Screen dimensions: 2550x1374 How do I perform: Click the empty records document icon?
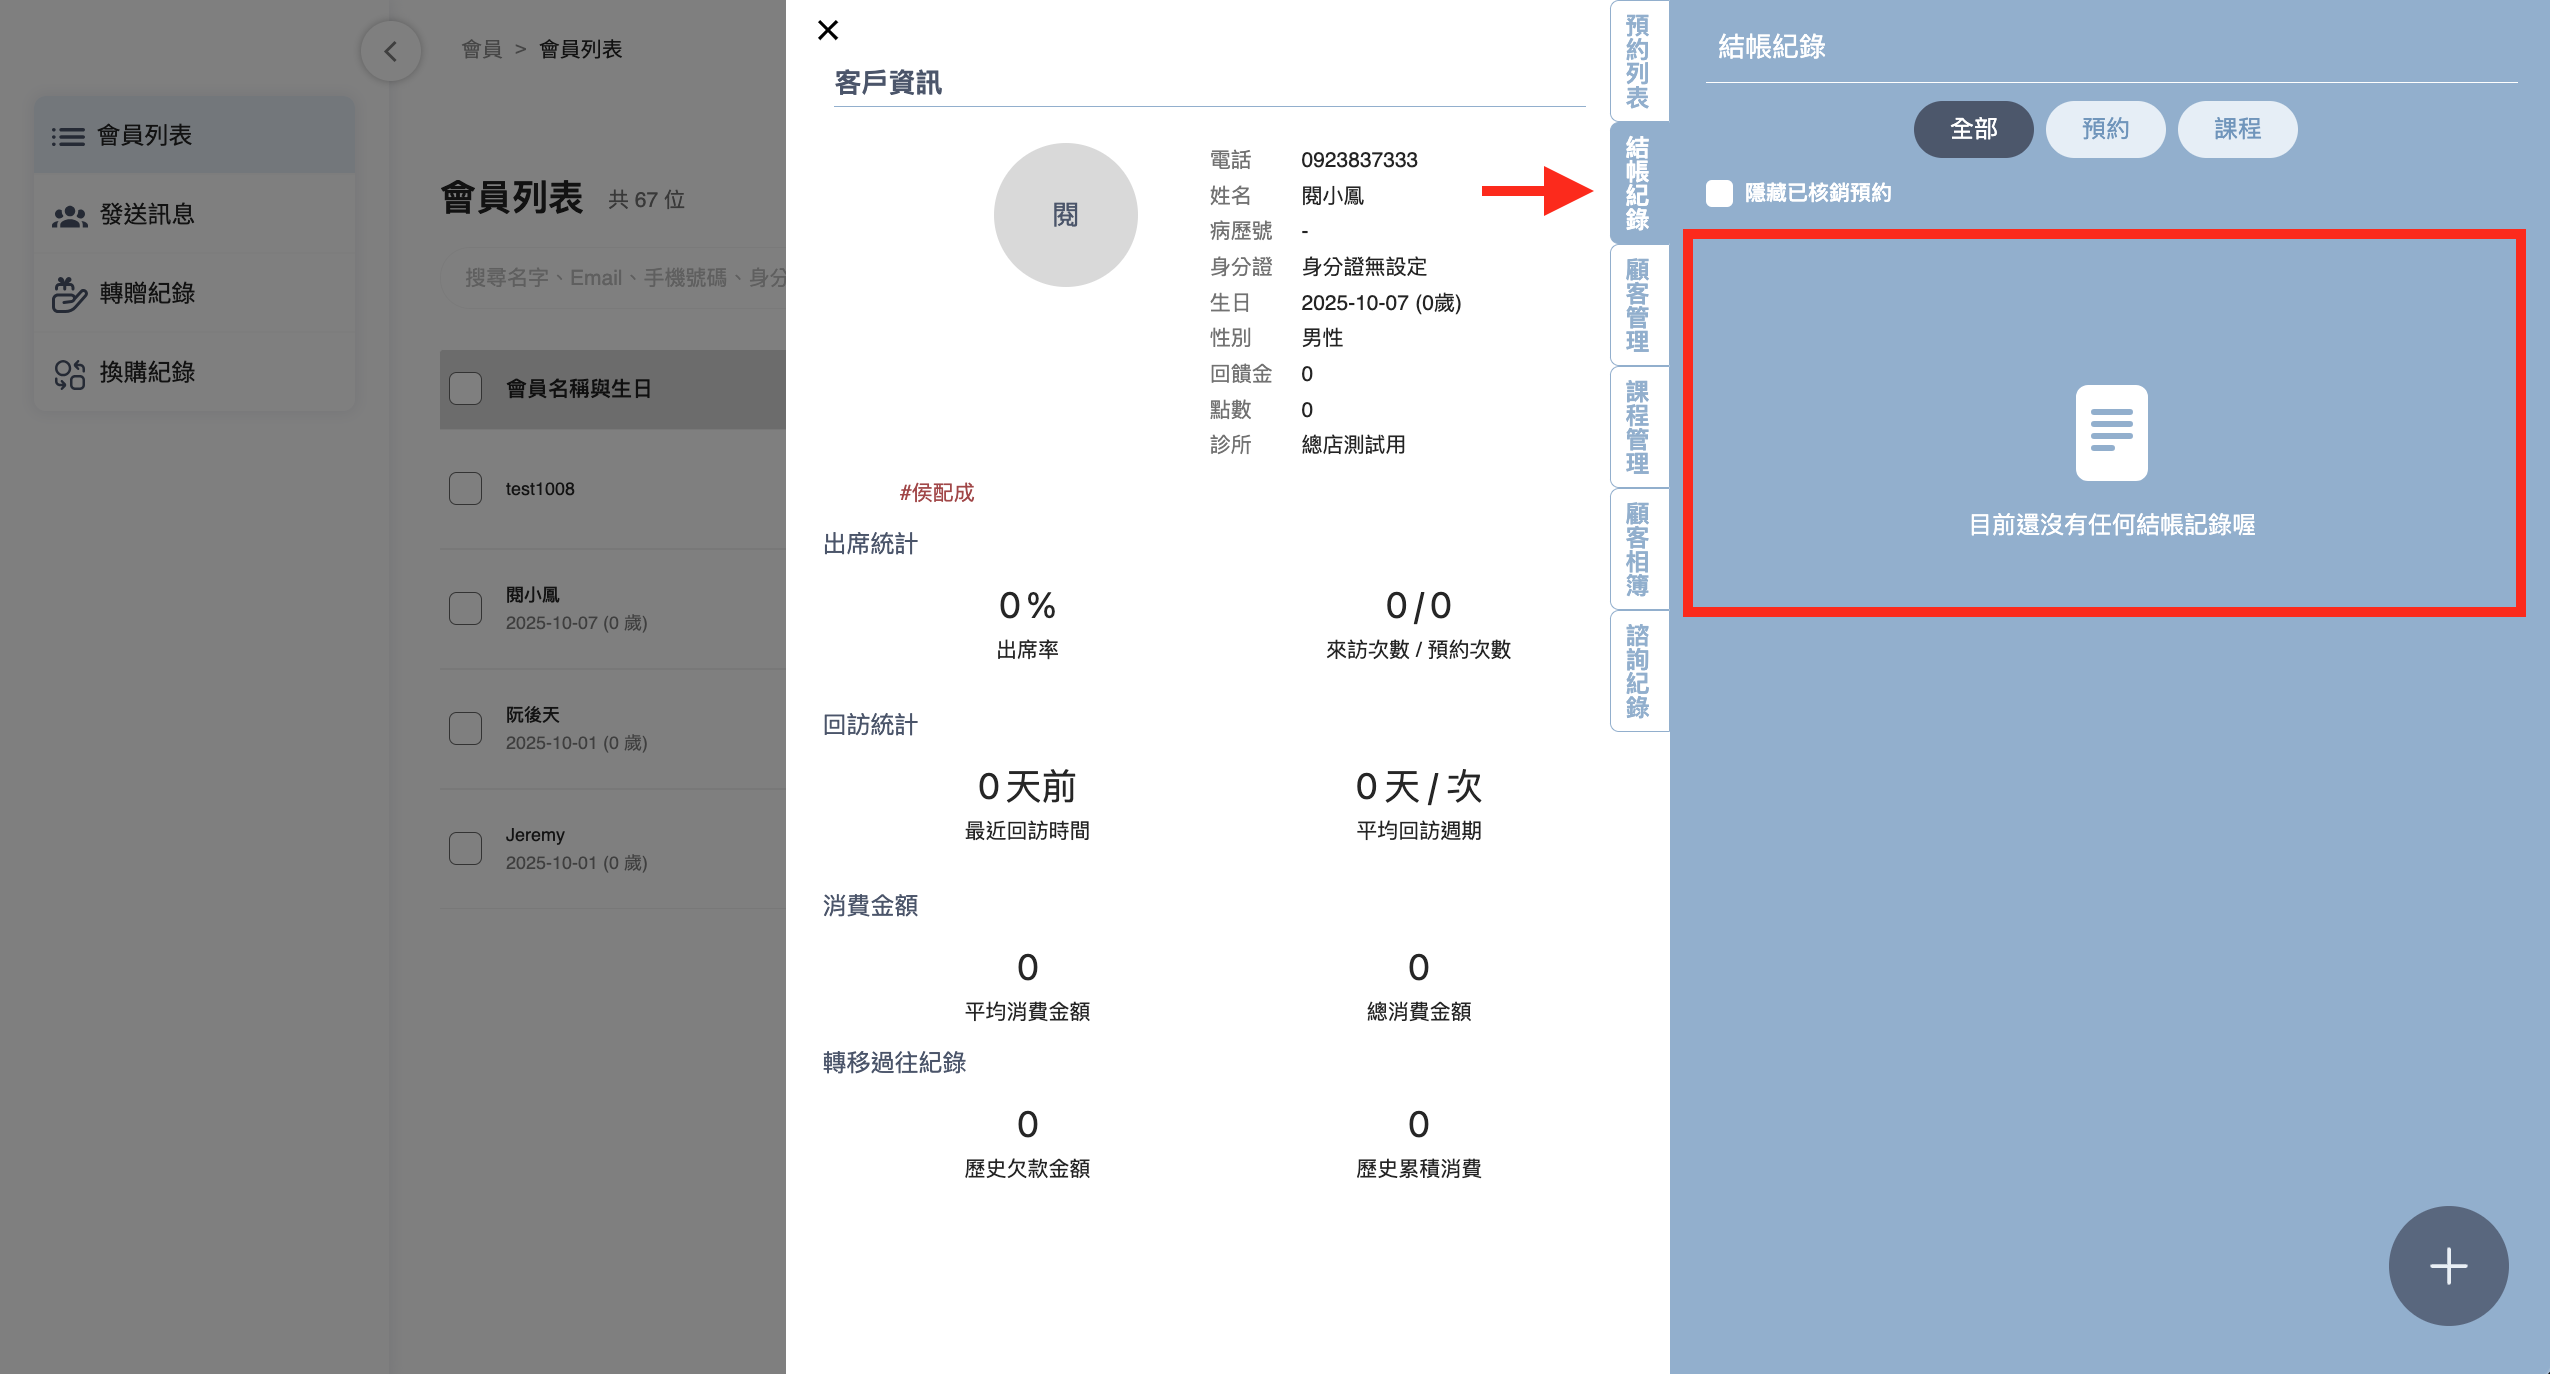[2111, 432]
